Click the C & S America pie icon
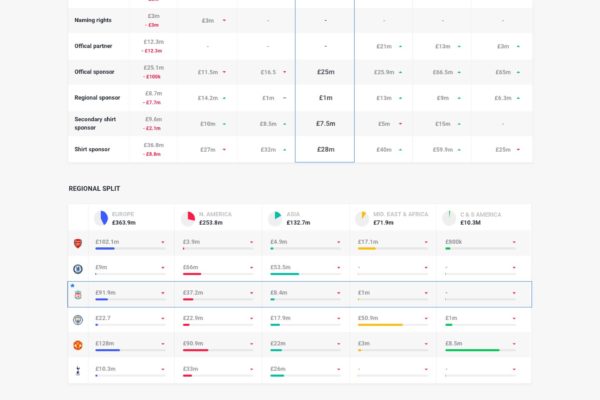The height and width of the screenshot is (400, 600). click(x=449, y=218)
